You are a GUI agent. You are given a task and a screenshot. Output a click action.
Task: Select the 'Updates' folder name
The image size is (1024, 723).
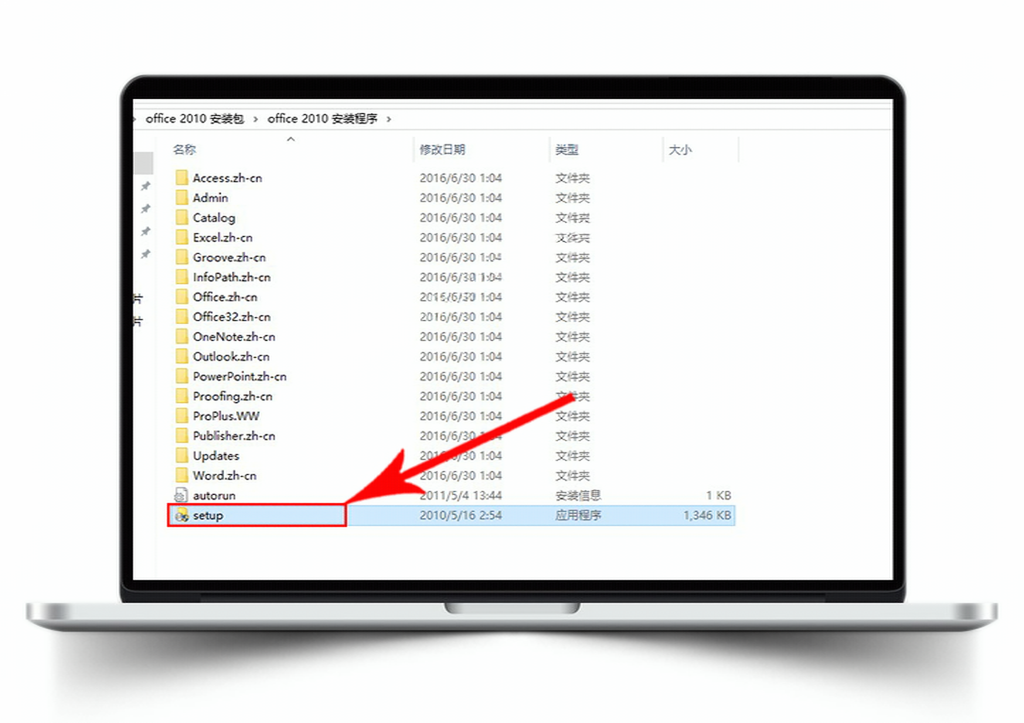[216, 456]
